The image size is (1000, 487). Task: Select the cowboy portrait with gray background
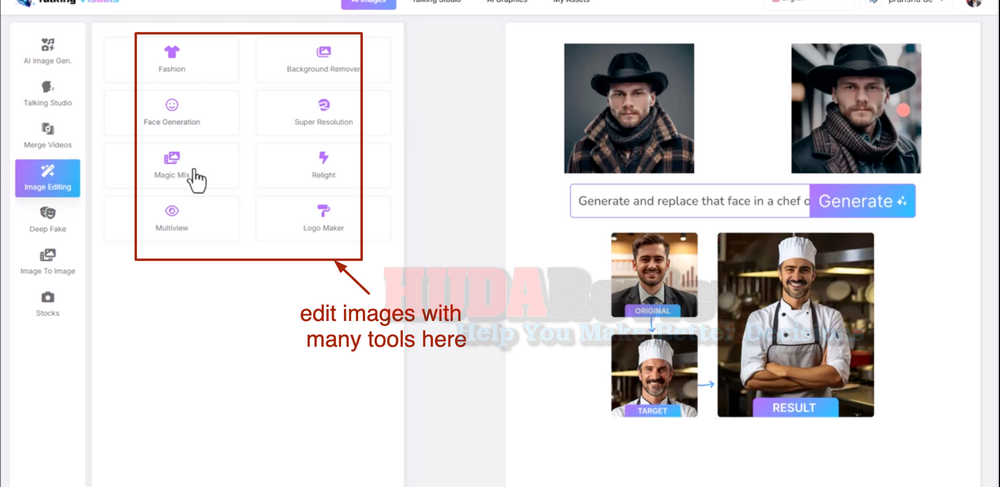[x=629, y=108]
